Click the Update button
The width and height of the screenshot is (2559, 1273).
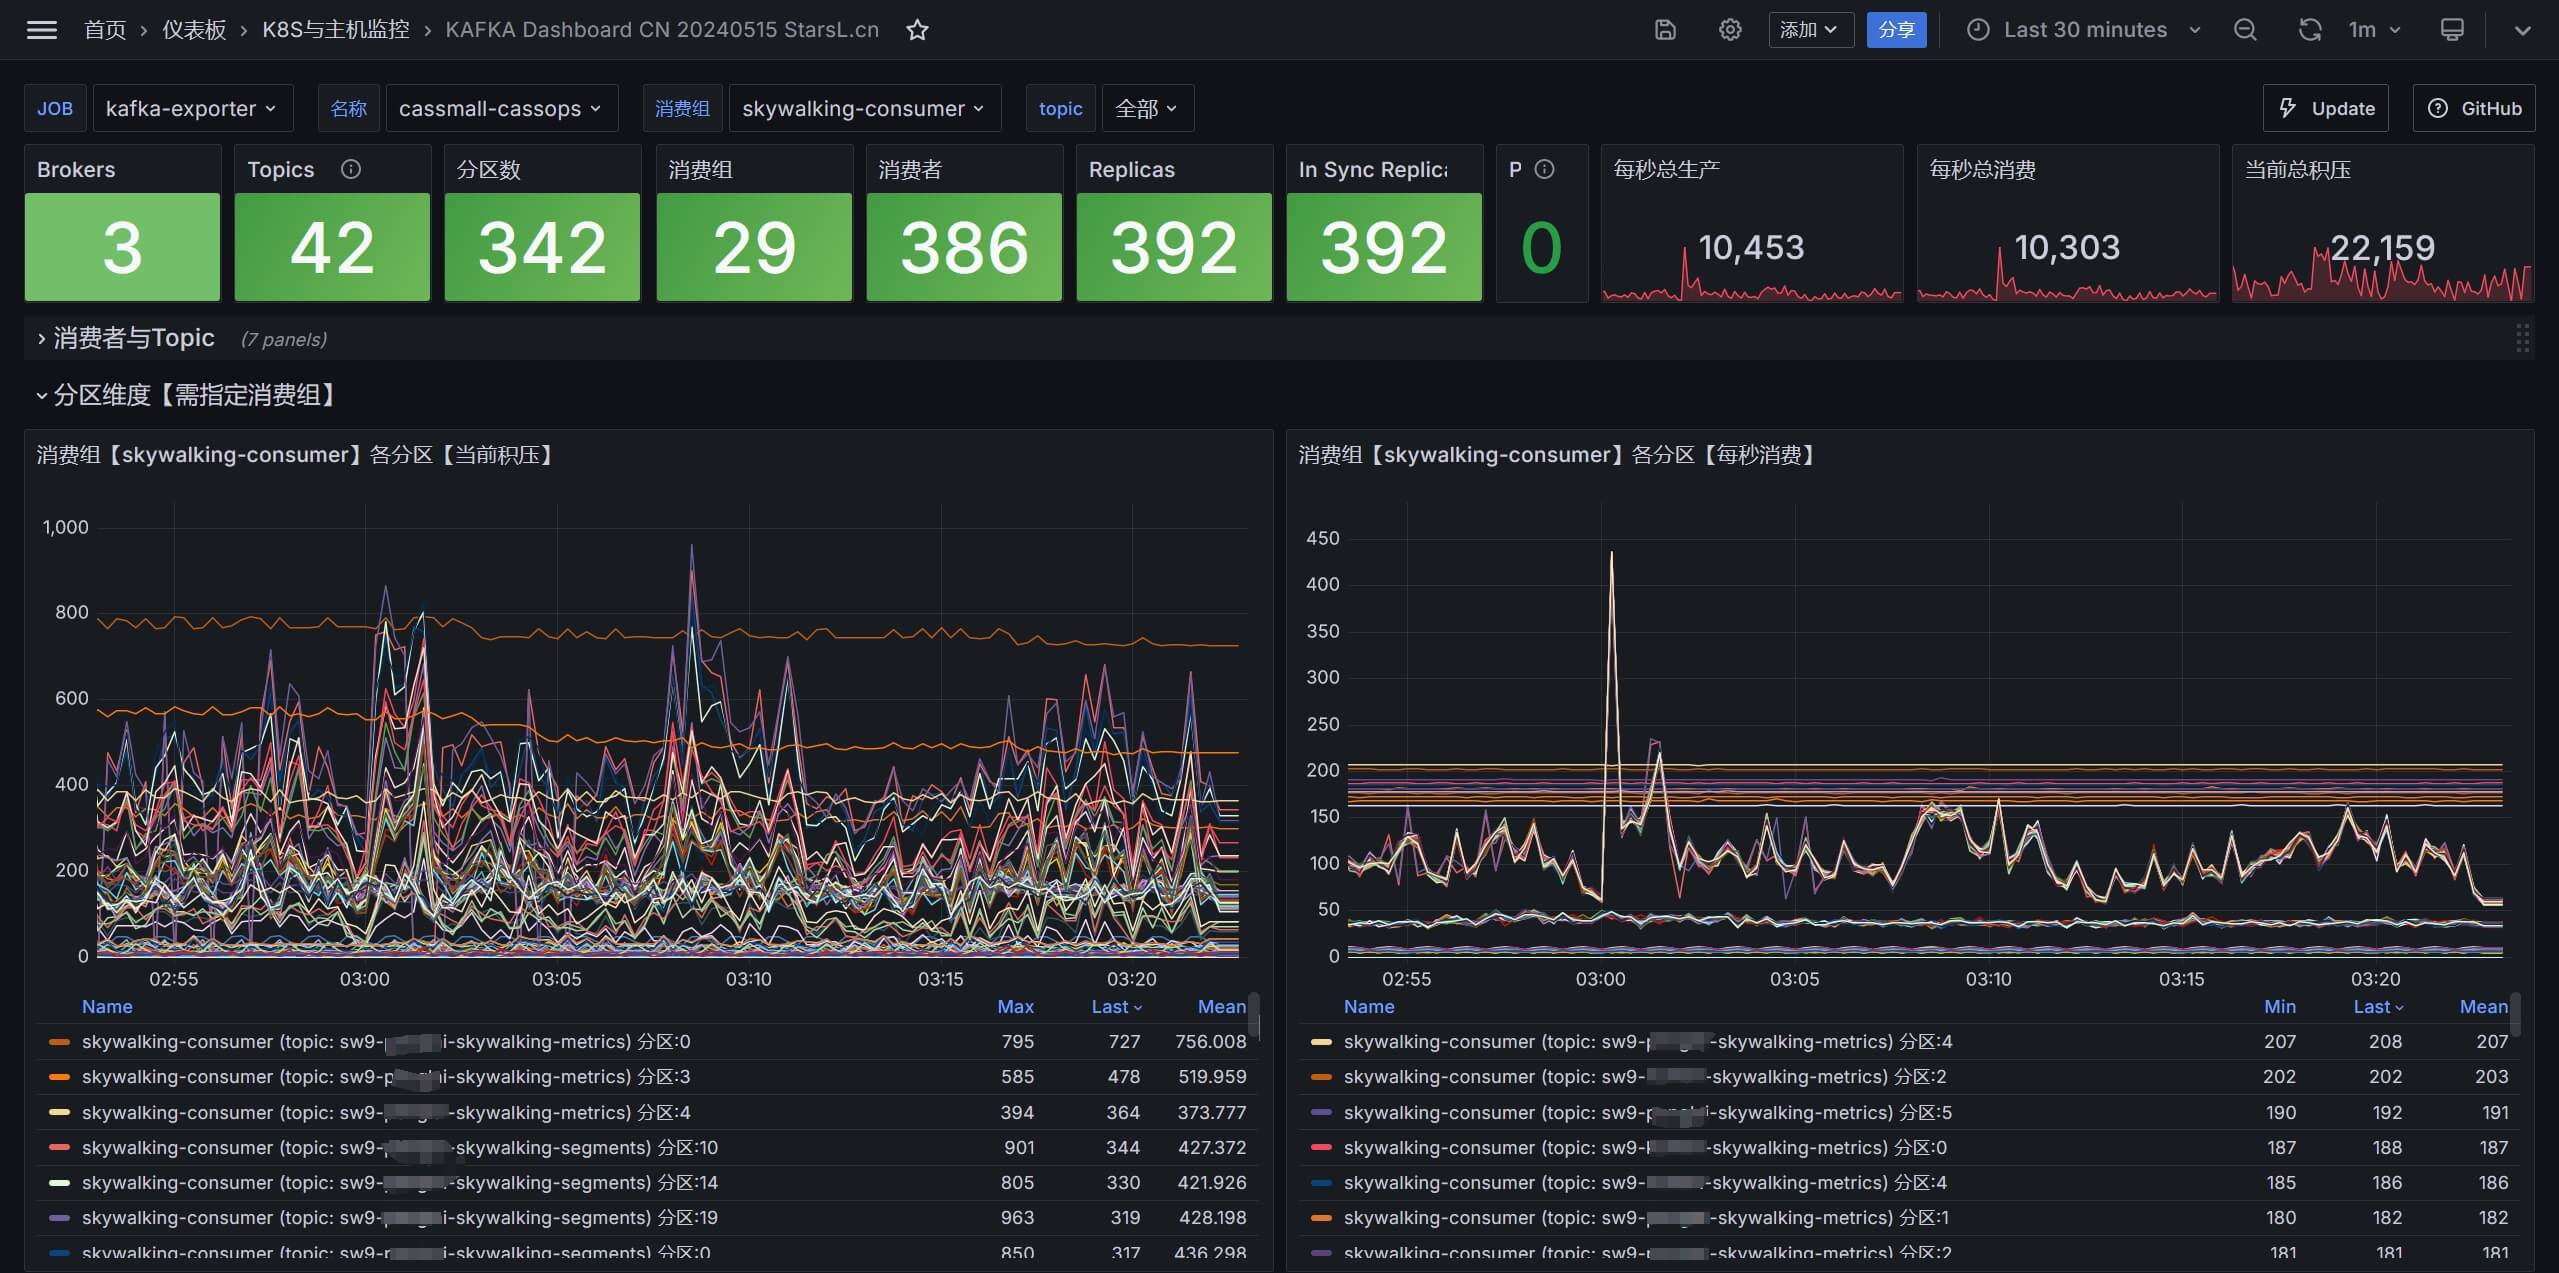(x=2325, y=108)
